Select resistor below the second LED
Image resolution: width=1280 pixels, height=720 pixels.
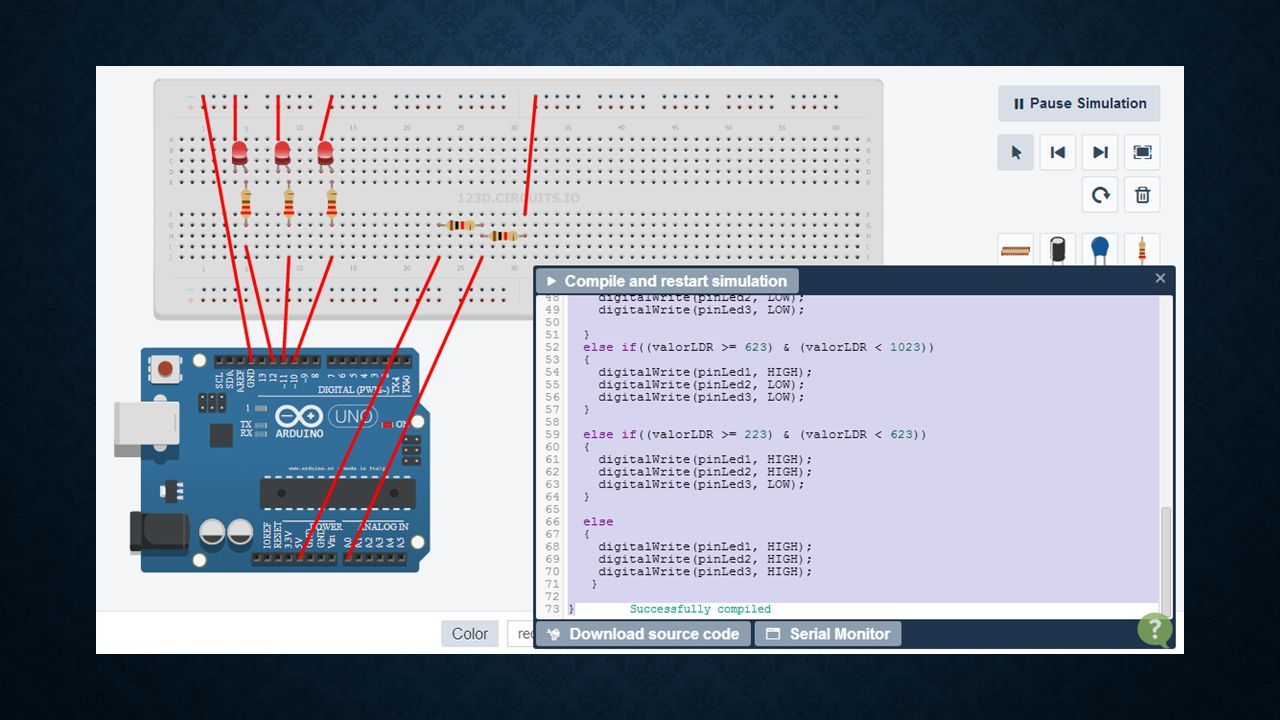pyautogui.click(x=289, y=204)
